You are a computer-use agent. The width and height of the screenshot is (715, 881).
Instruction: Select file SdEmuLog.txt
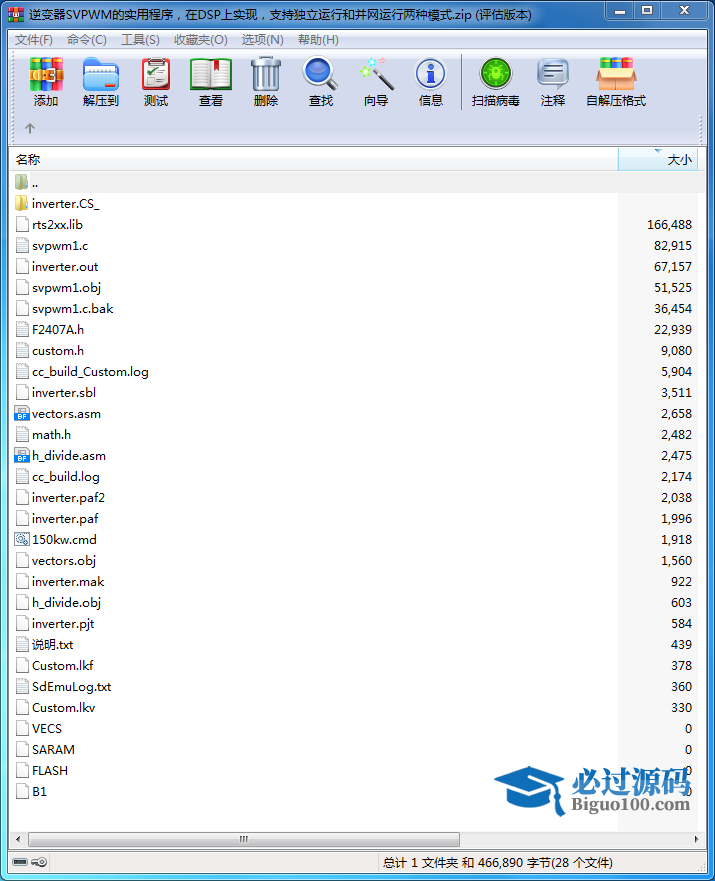pyautogui.click(x=71, y=687)
